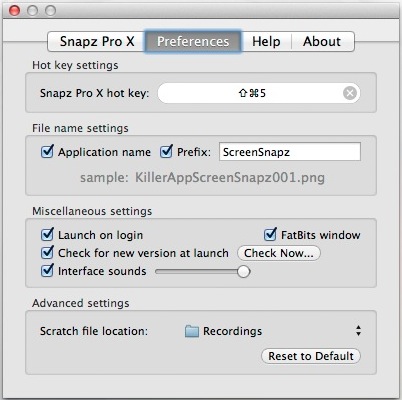Click the Reset to Default button
Image resolution: width=402 pixels, height=400 pixels.
coord(311,356)
